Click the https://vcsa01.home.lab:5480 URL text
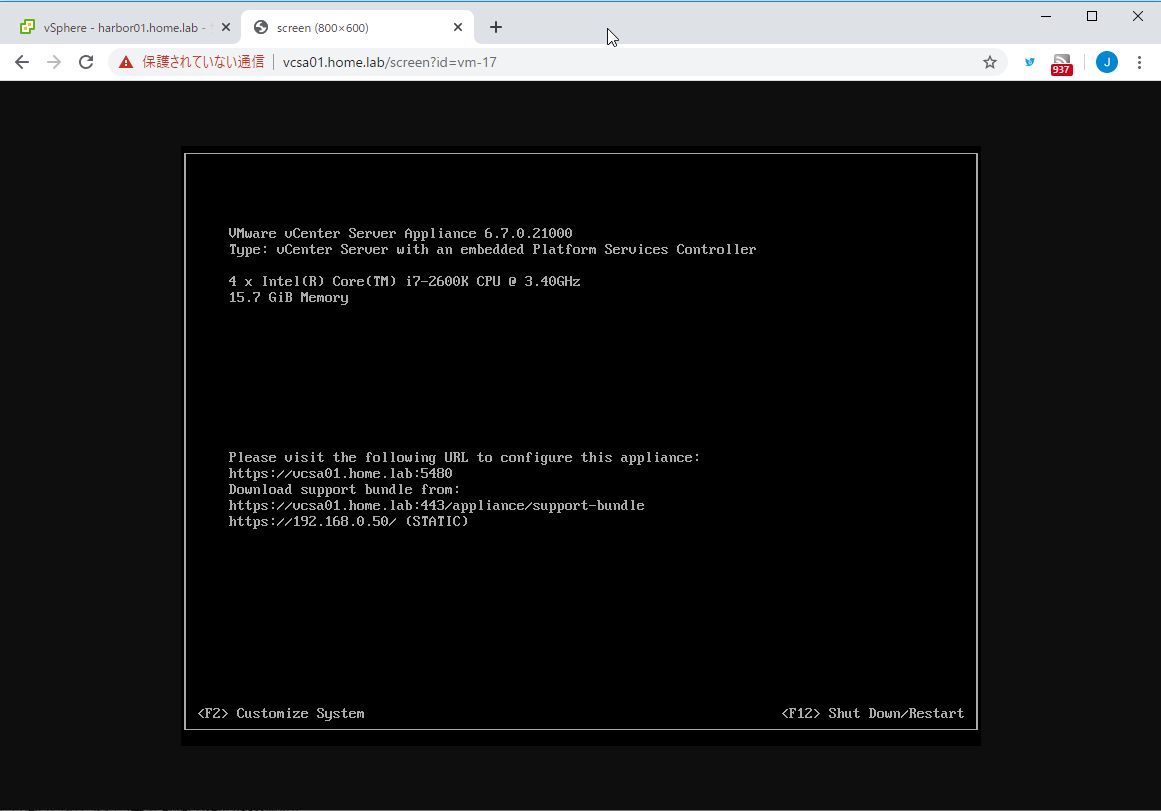 [341, 473]
